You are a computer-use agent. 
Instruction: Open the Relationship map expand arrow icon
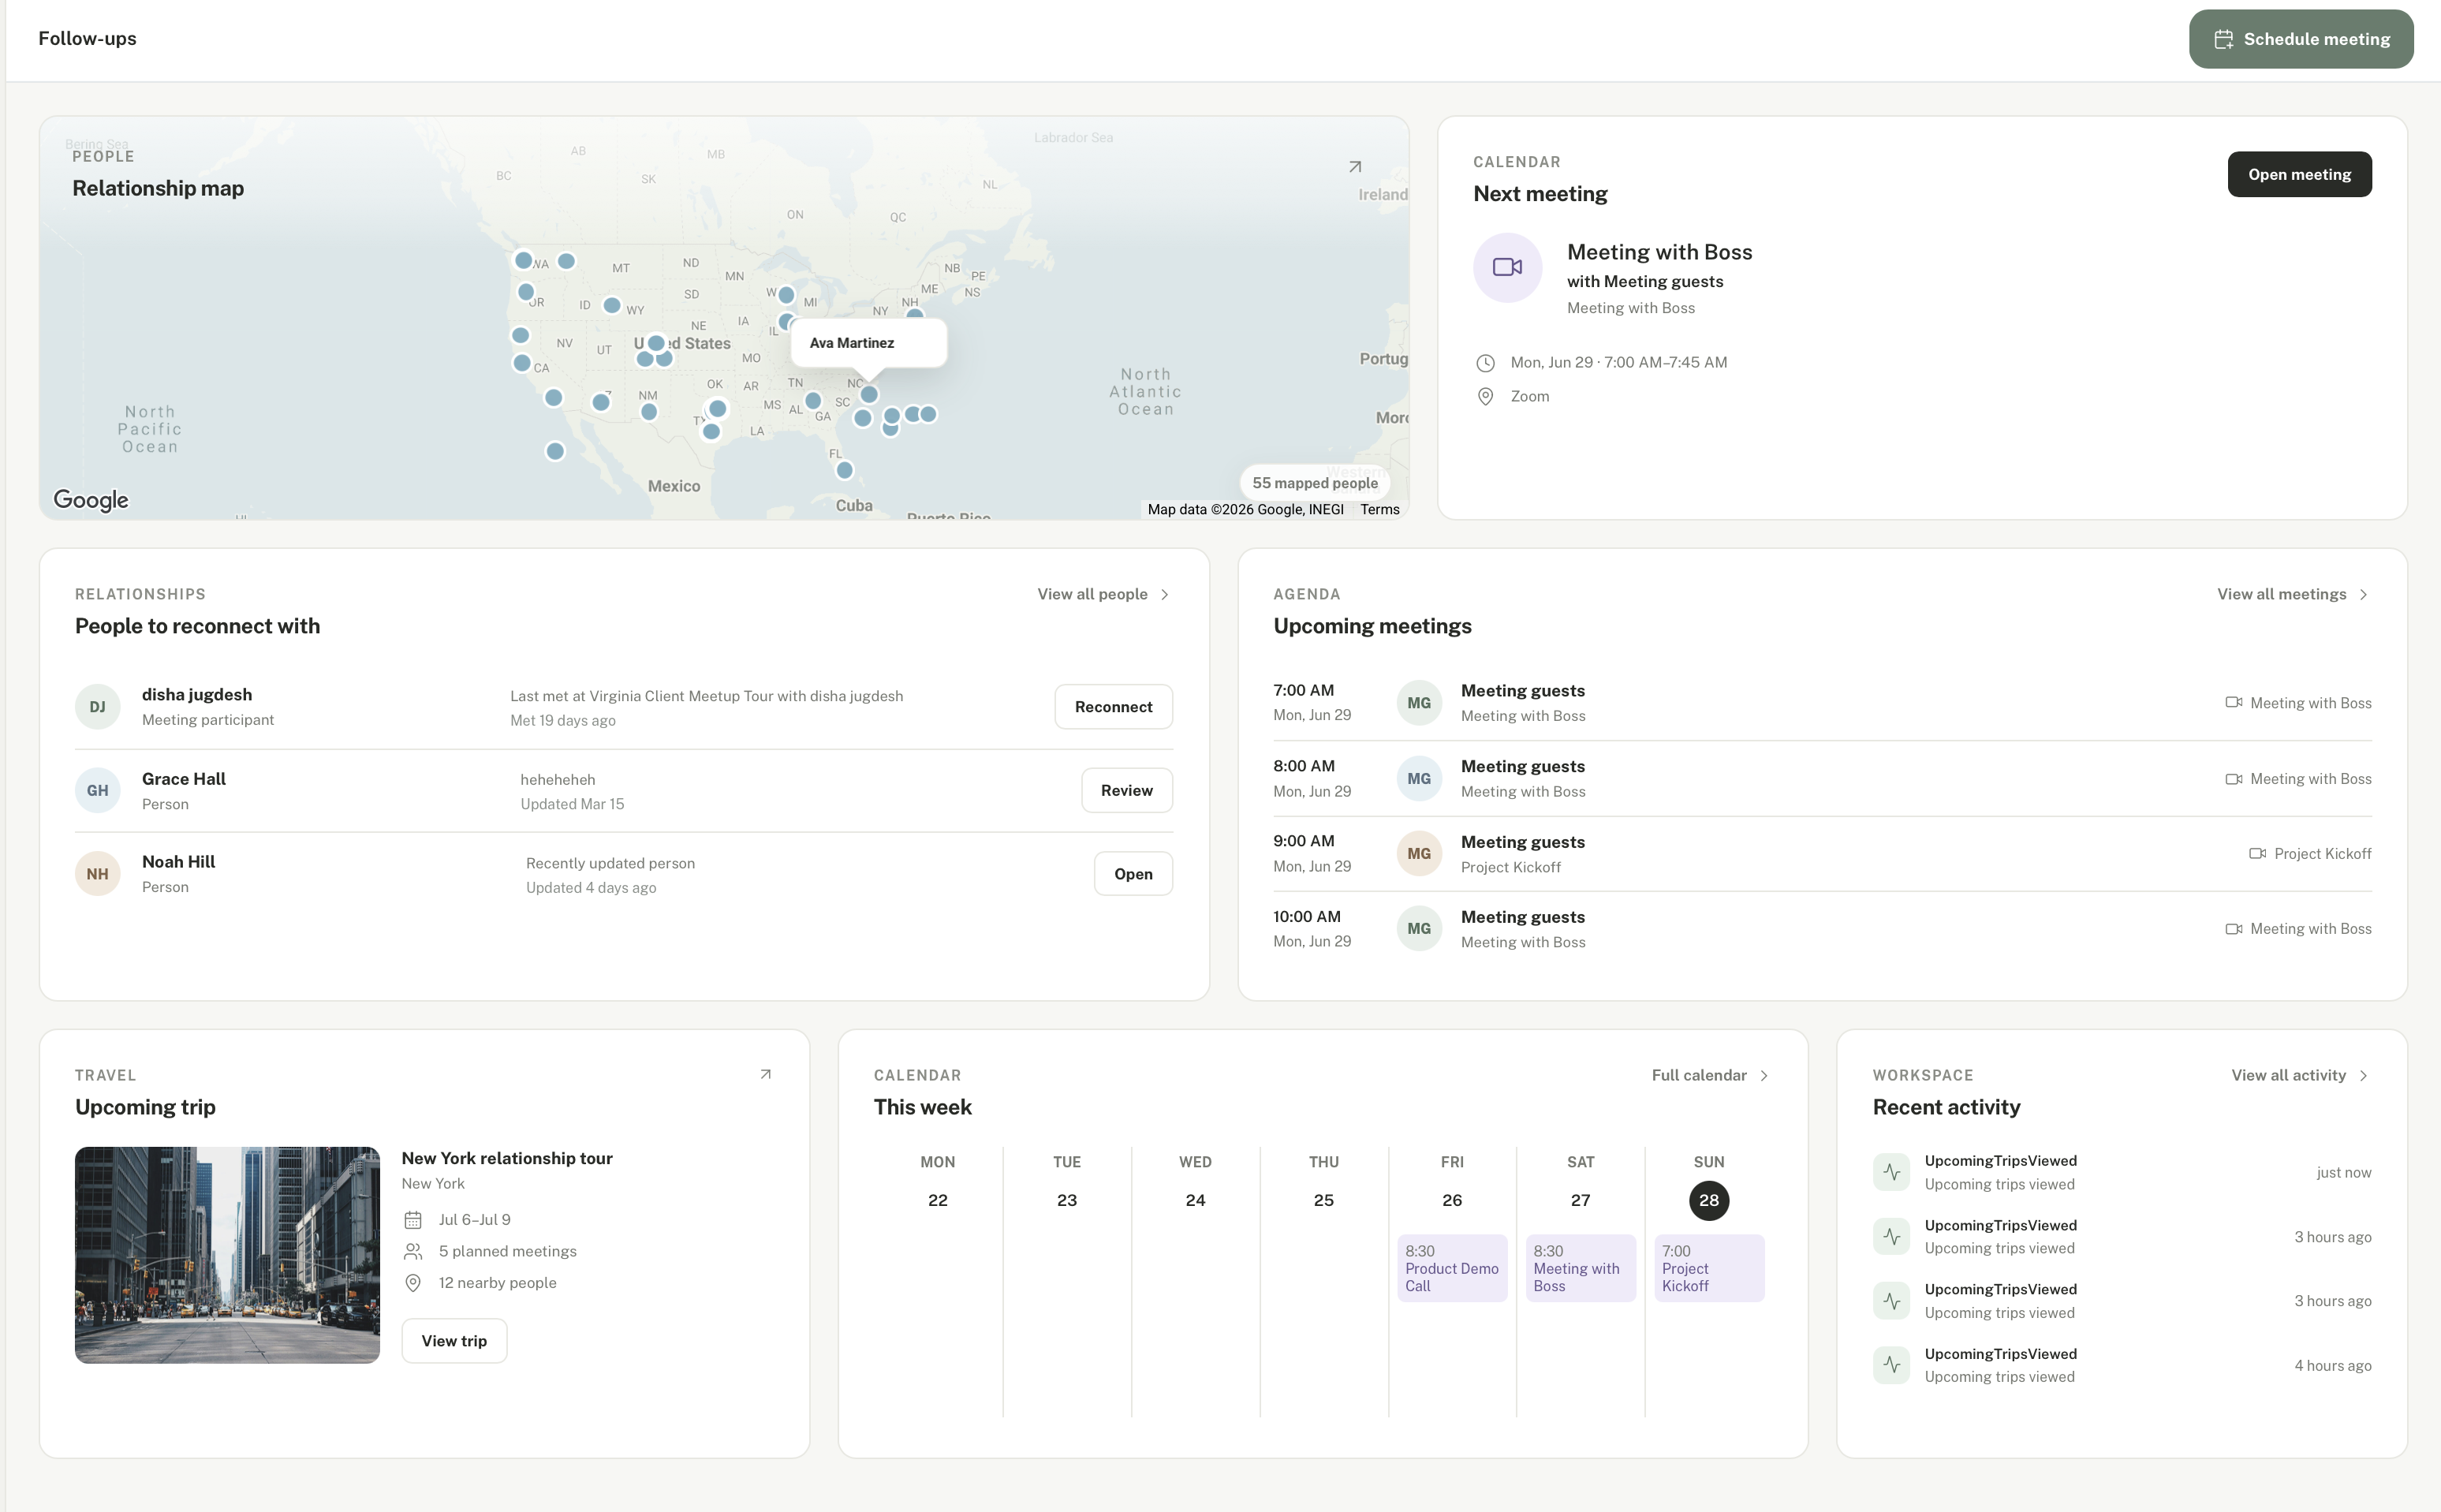pyautogui.click(x=1355, y=166)
